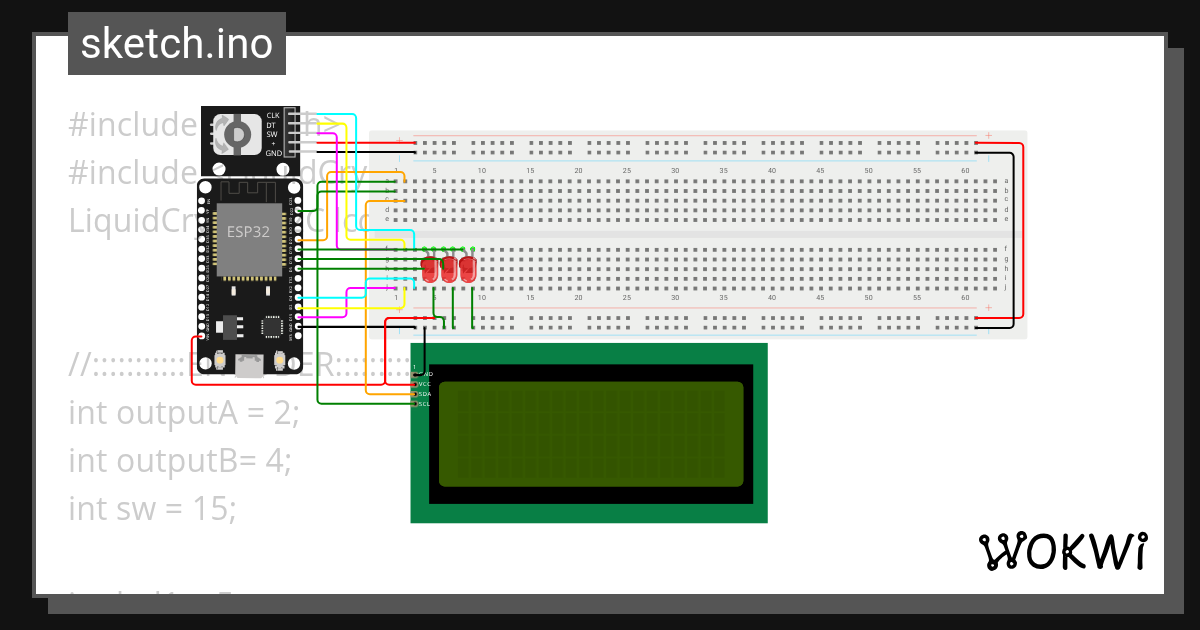Select the ESP32 dev board module
Viewport: 1200px width, 630px height.
[x=250, y=240]
